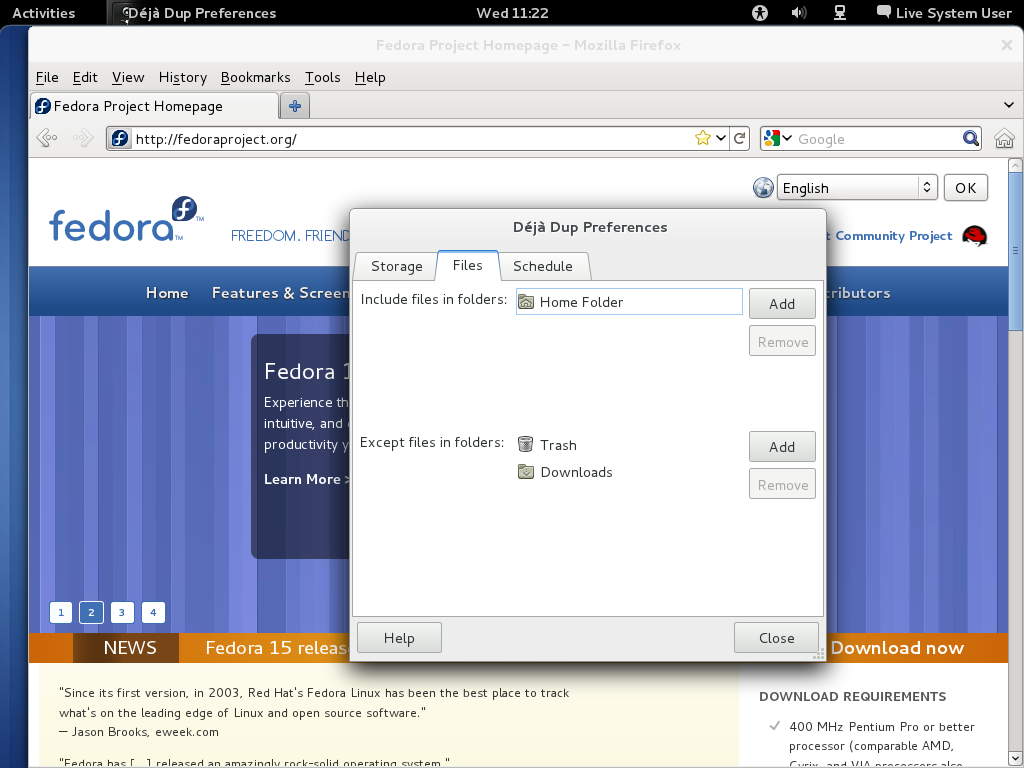Click the Red Hat logo icon

[x=974, y=236]
